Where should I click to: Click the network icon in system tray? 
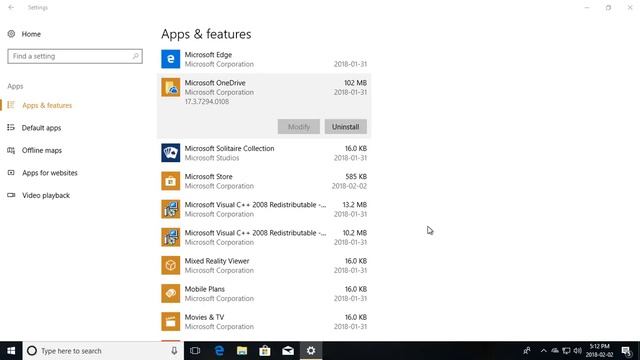coord(566,351)
